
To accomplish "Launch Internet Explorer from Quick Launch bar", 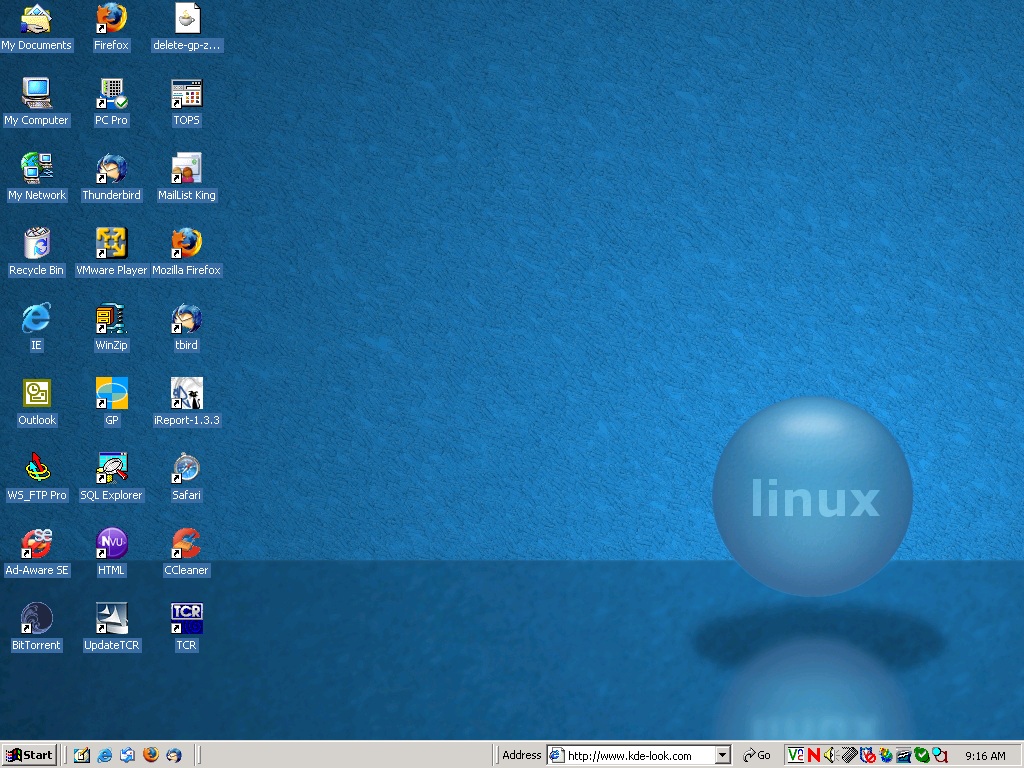I will click(x=104, y=756).
